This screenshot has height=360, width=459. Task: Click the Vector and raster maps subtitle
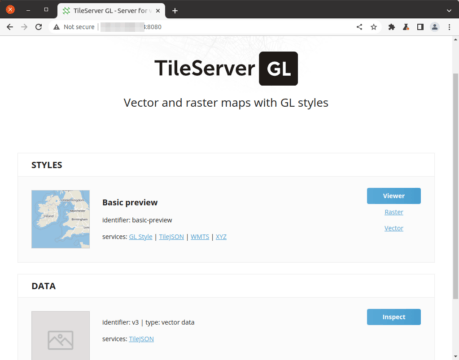coord(226,103)
